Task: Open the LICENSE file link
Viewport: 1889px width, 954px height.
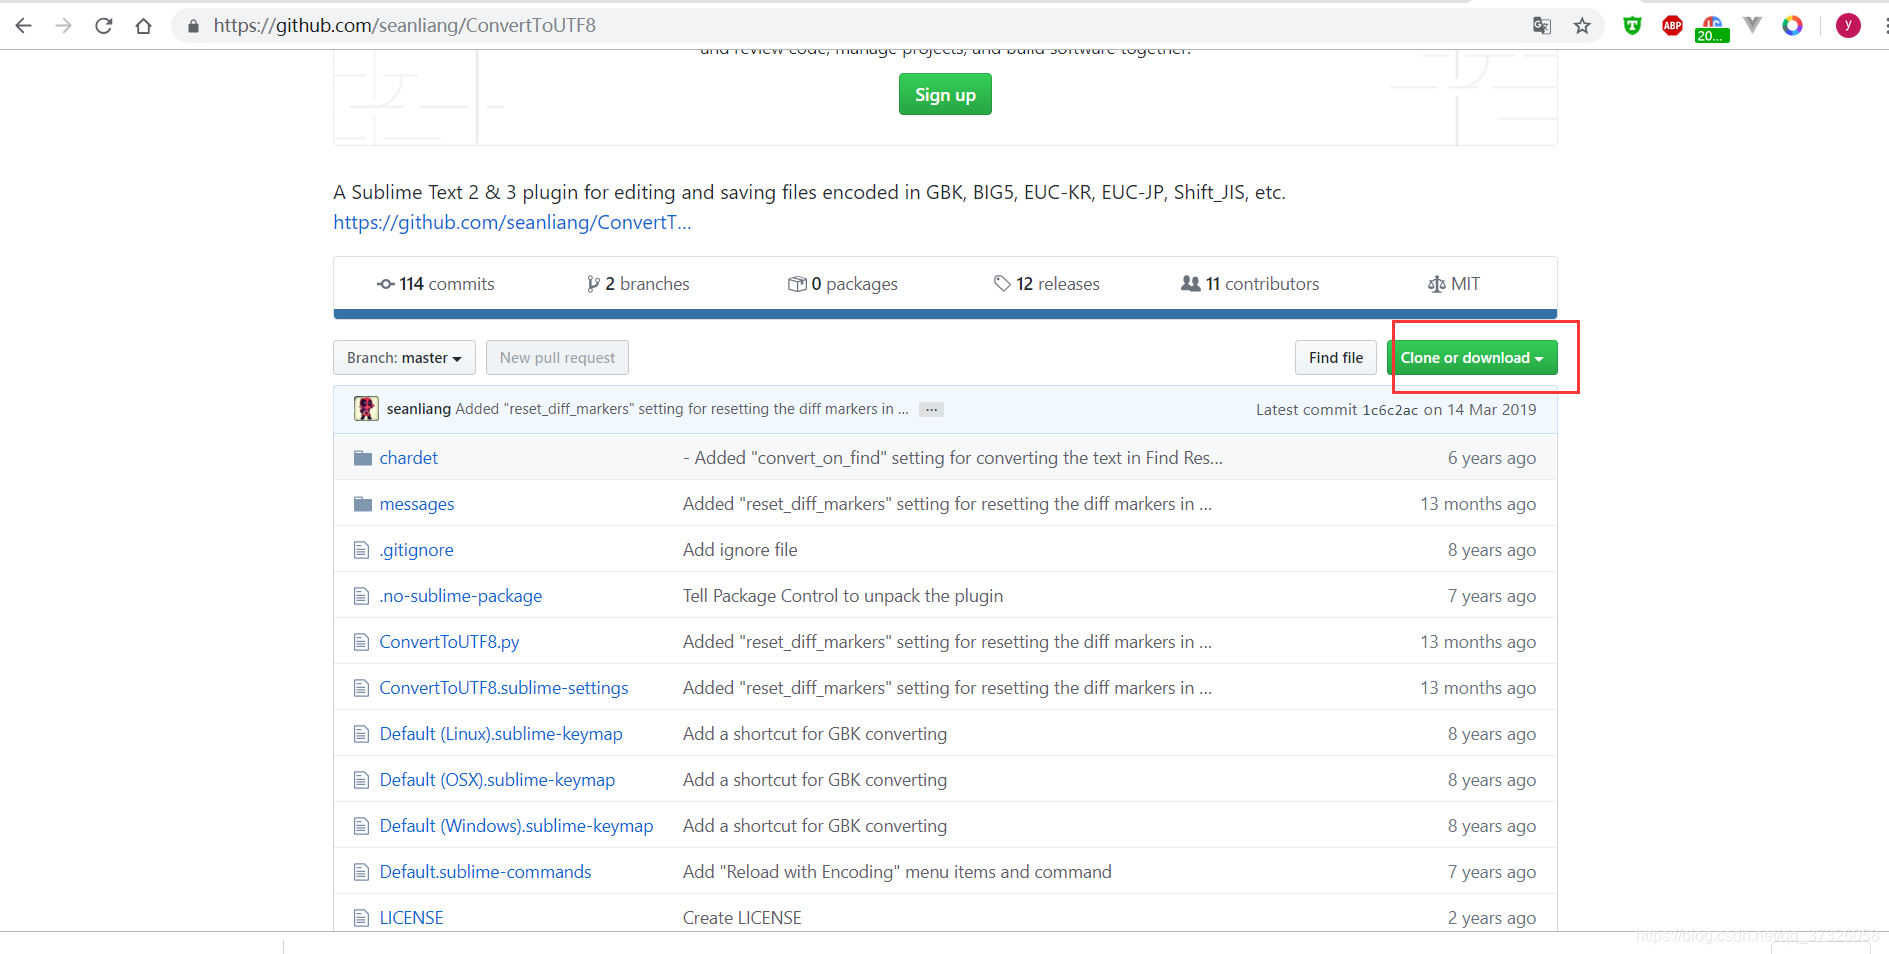Action: (x=411, y=918)
